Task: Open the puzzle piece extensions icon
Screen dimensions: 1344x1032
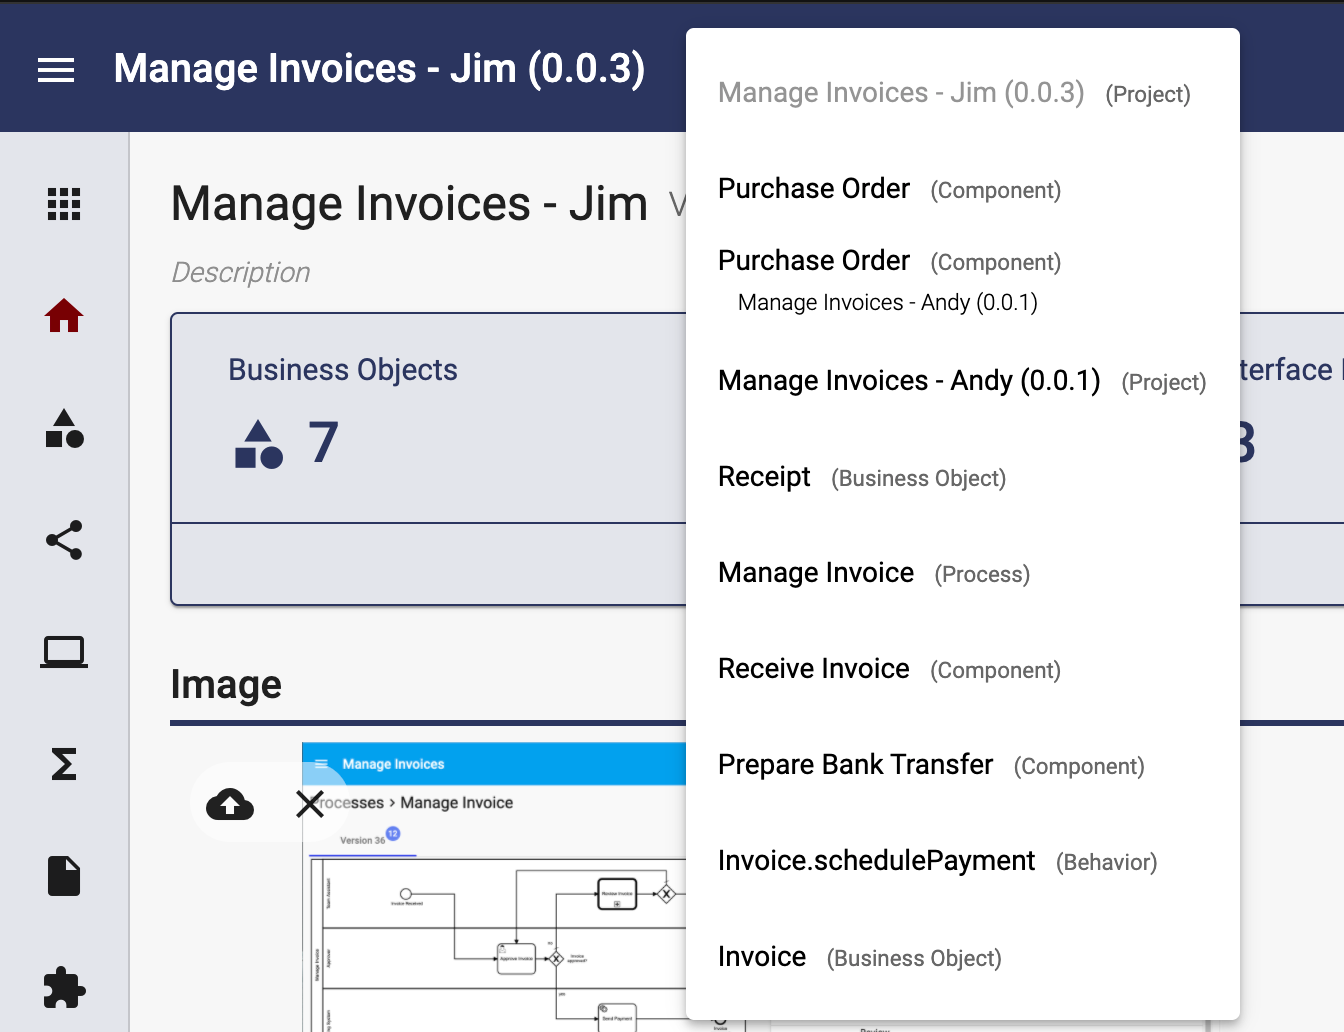Action: 64,988
